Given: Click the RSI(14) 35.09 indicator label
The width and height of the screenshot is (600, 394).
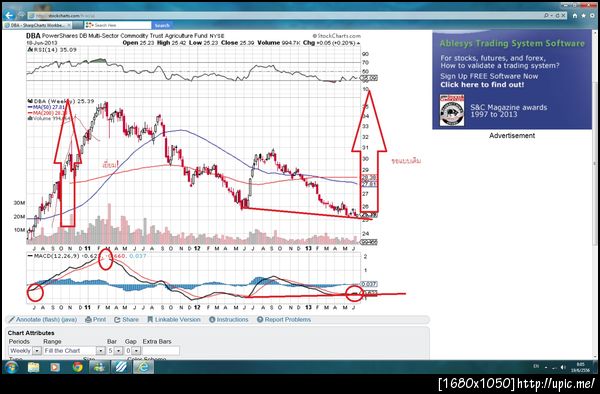Looking at the screenshot, I should tap(53, 50).
